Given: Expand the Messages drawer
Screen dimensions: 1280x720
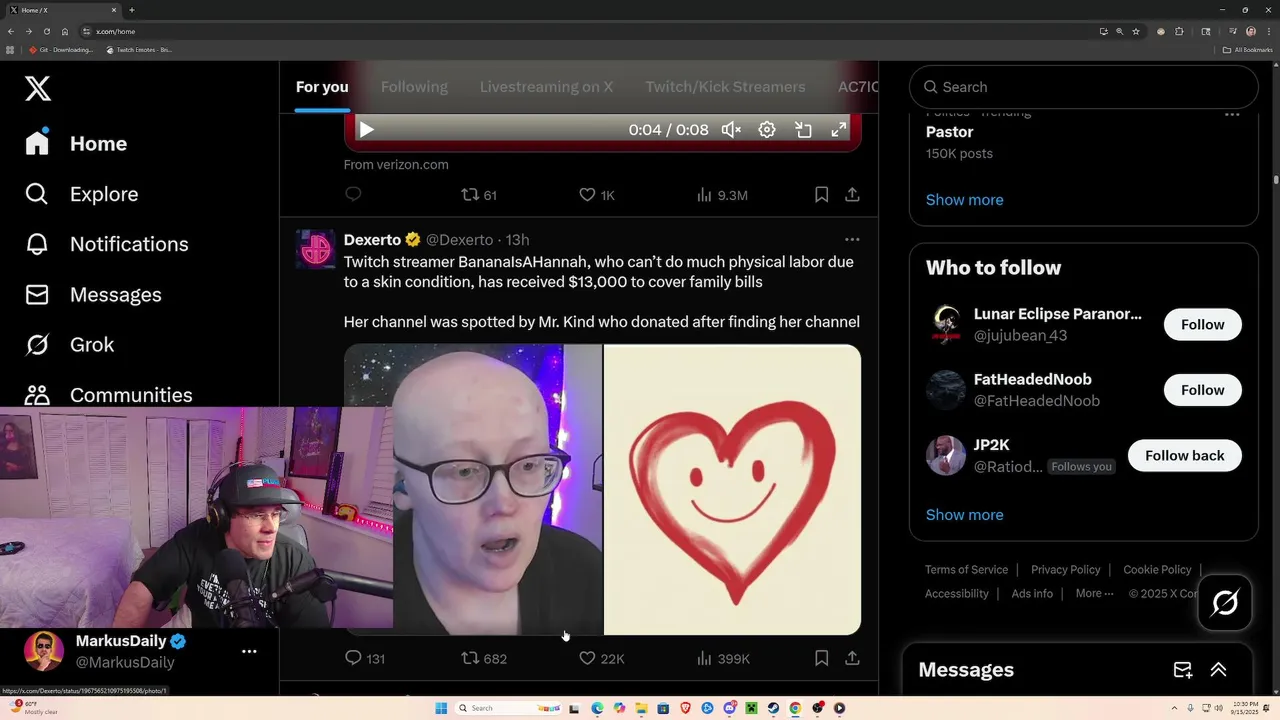Looking at the screenshot, I should [x=1218, y=670].
